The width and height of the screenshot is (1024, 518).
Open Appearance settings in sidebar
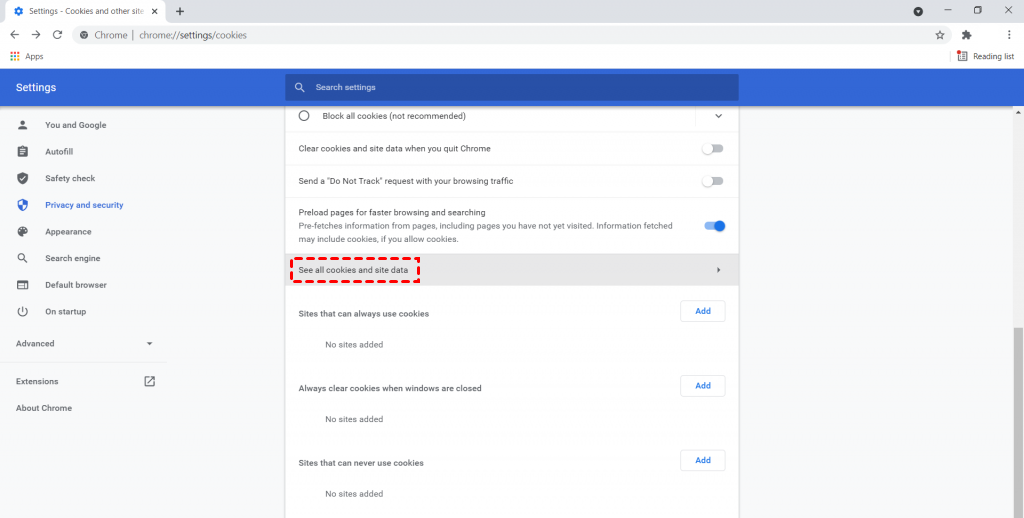click(x=68, y=232)
